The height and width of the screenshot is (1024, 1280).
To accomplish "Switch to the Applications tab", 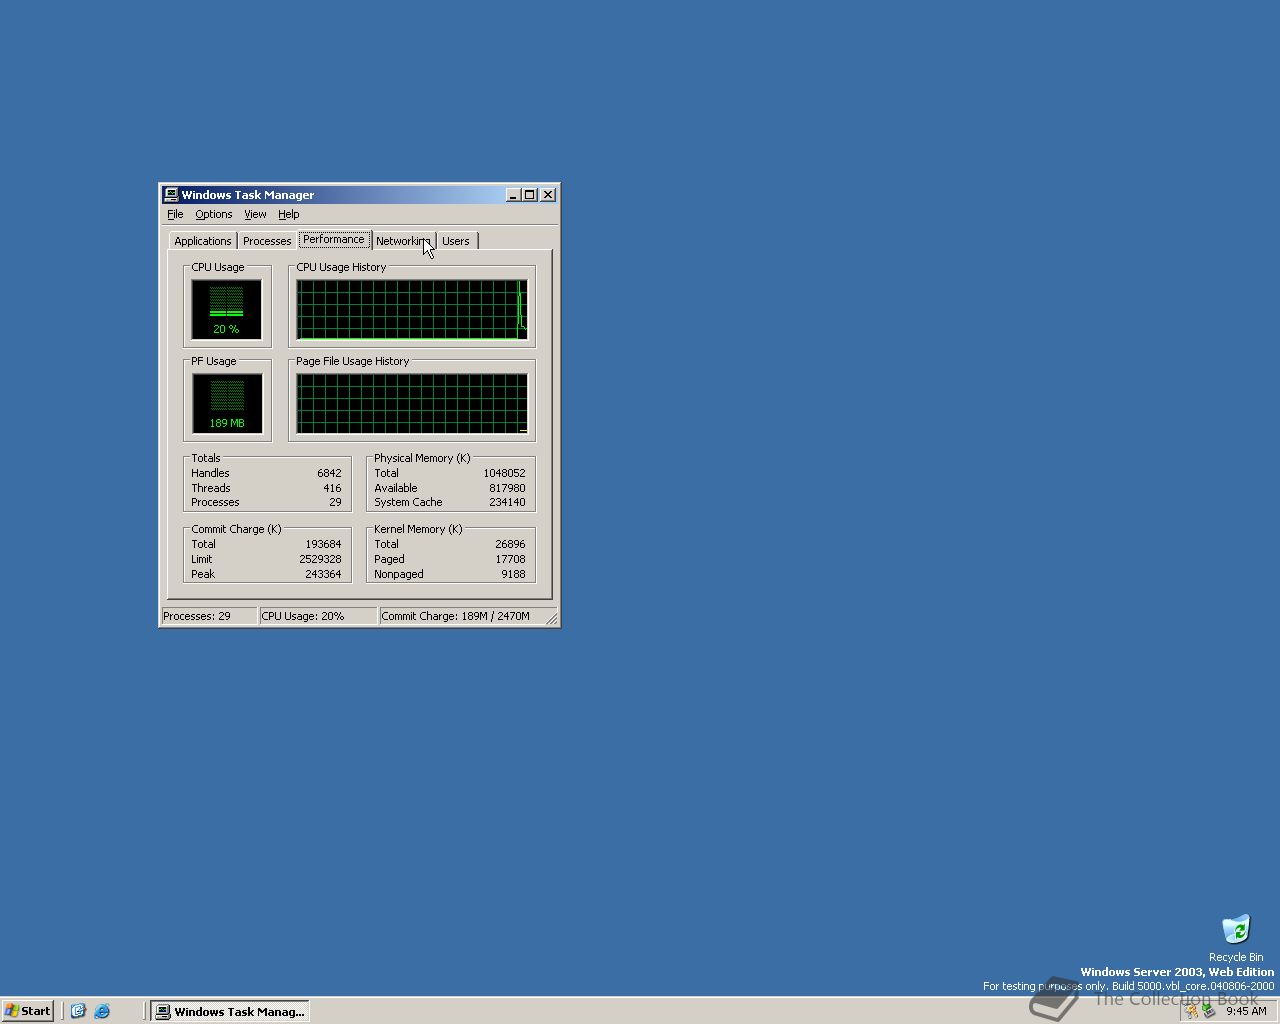I will coord(202,241).
